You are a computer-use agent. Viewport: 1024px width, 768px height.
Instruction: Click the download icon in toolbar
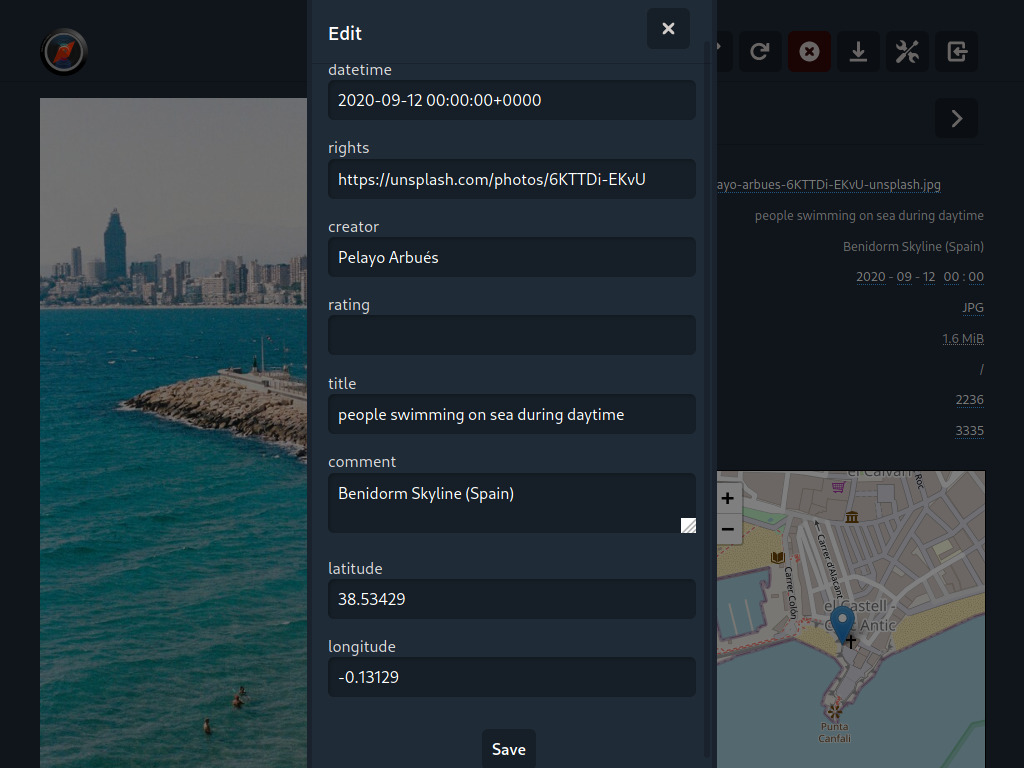(x=858, y=52)
